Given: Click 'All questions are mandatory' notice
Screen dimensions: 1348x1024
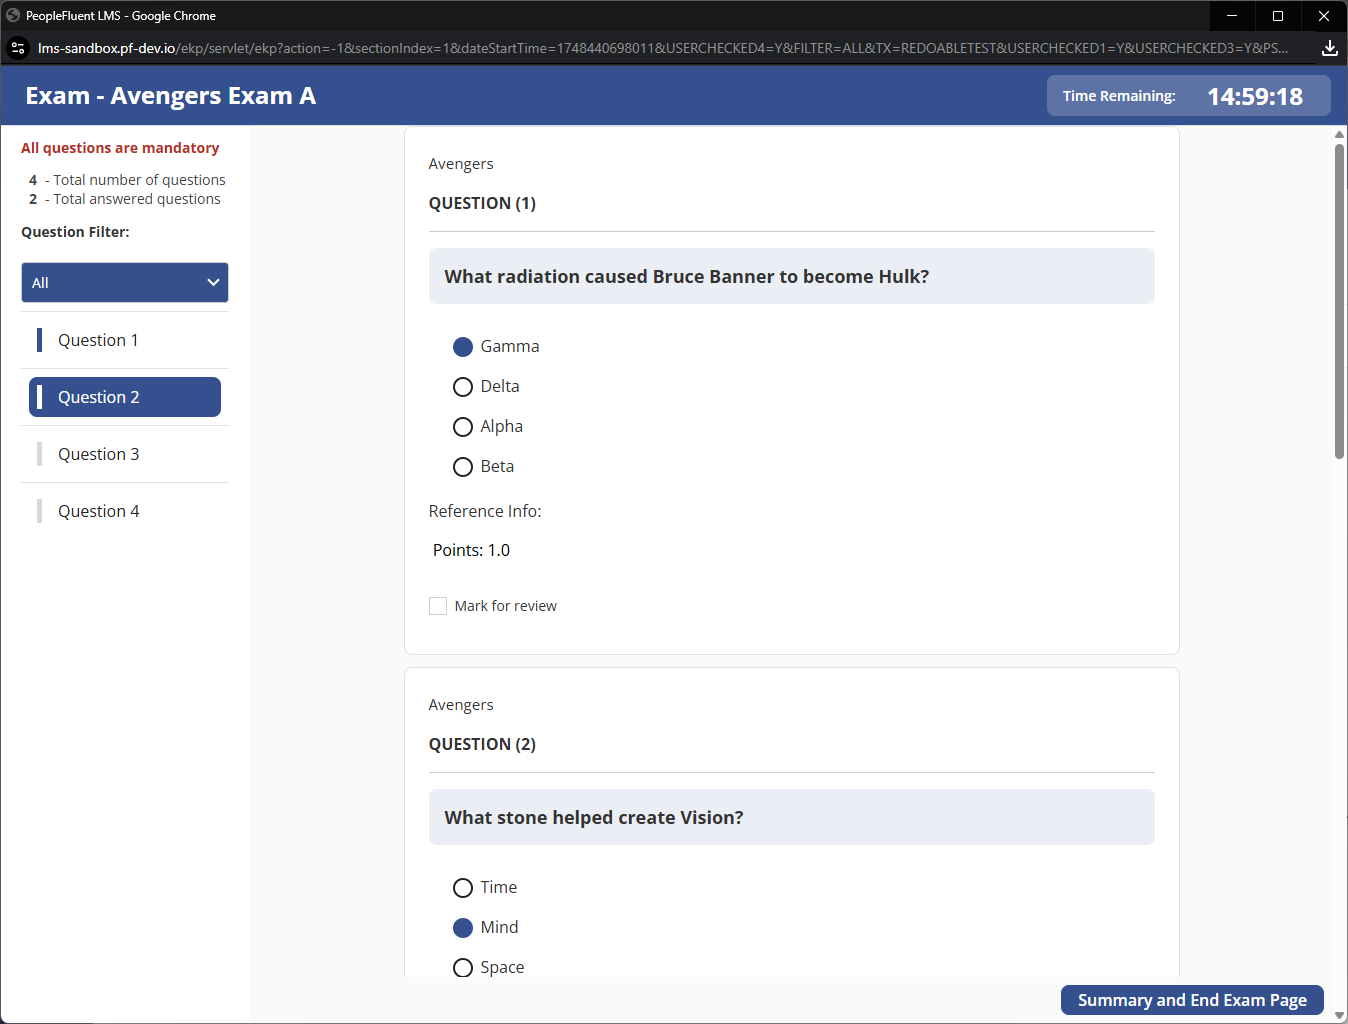Looking at the screenshot, I should (120, 148).
